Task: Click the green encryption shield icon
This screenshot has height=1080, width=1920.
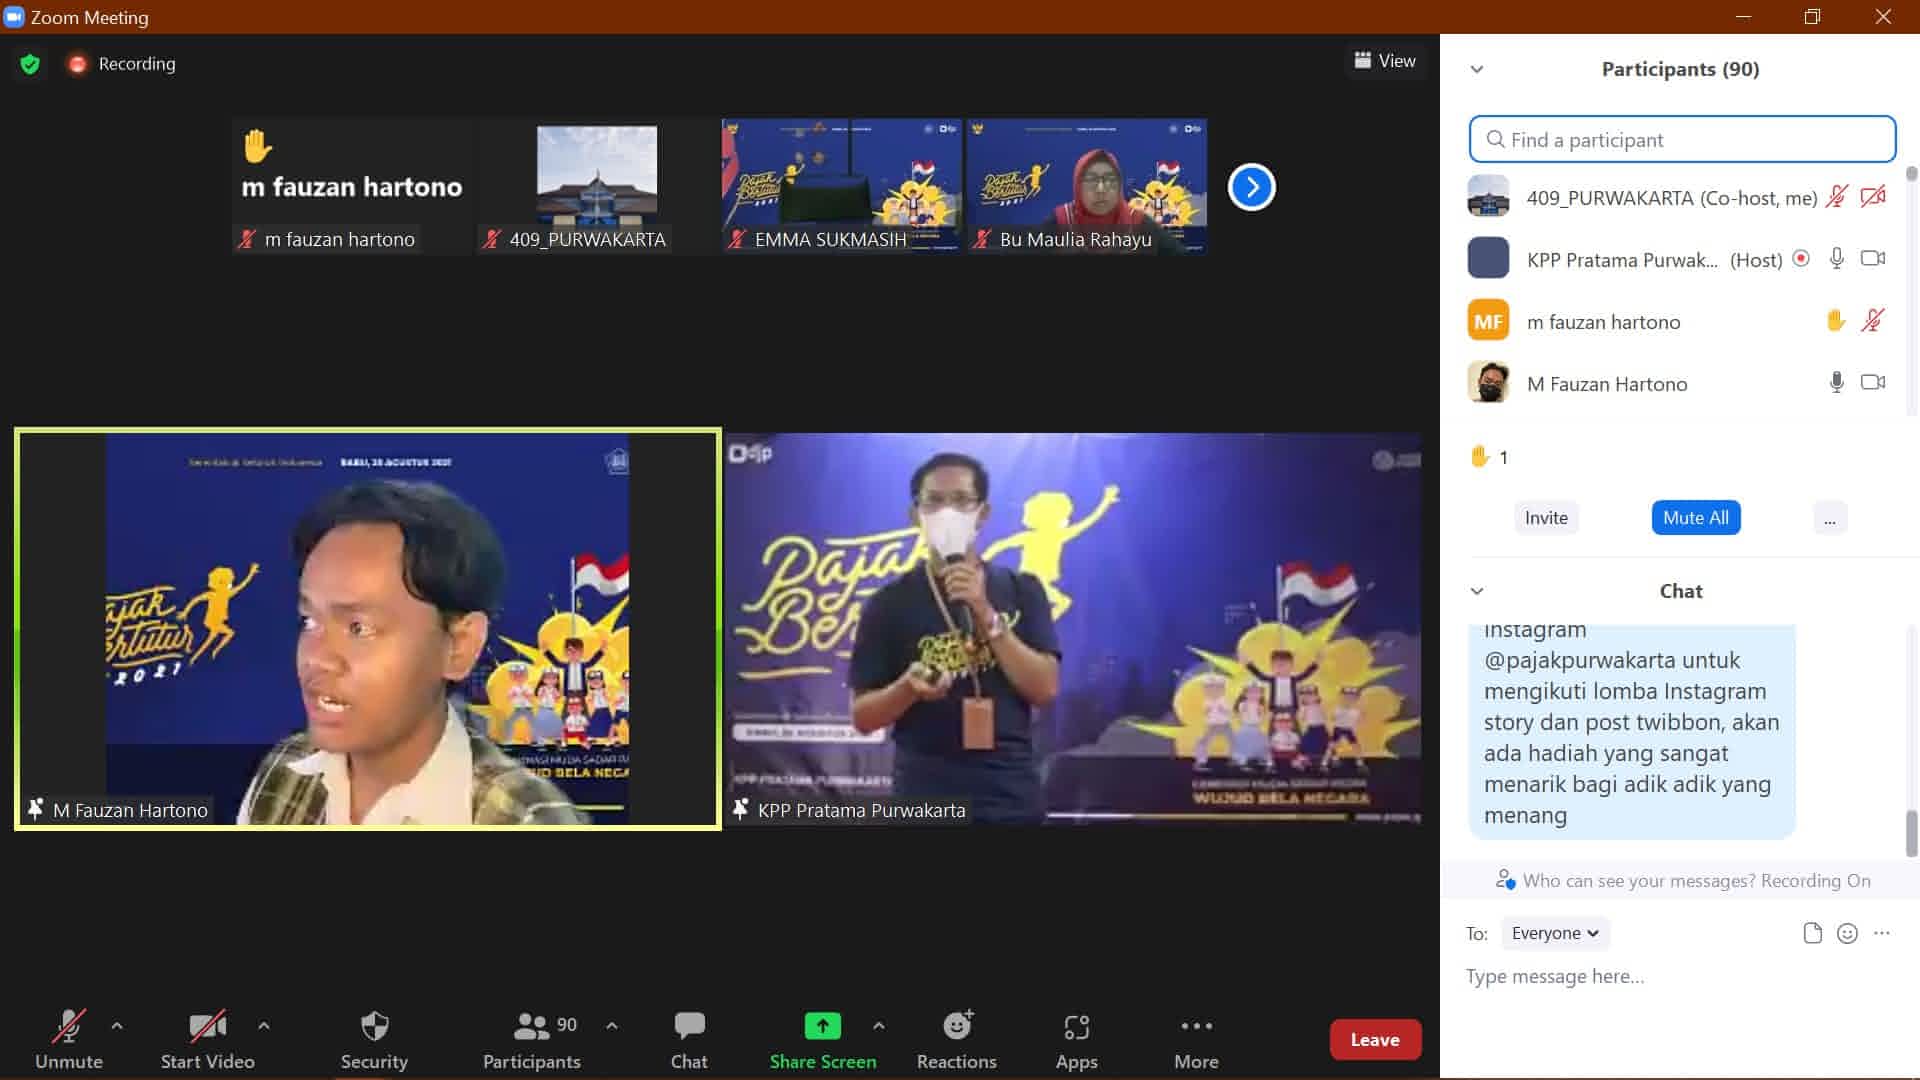Action: pos(30,64)
